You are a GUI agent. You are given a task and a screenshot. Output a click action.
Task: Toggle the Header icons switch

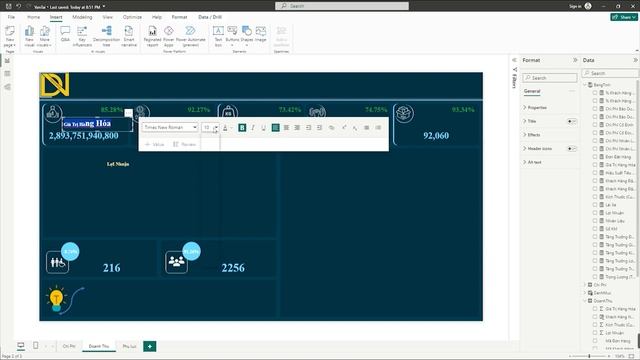point(571,149)
